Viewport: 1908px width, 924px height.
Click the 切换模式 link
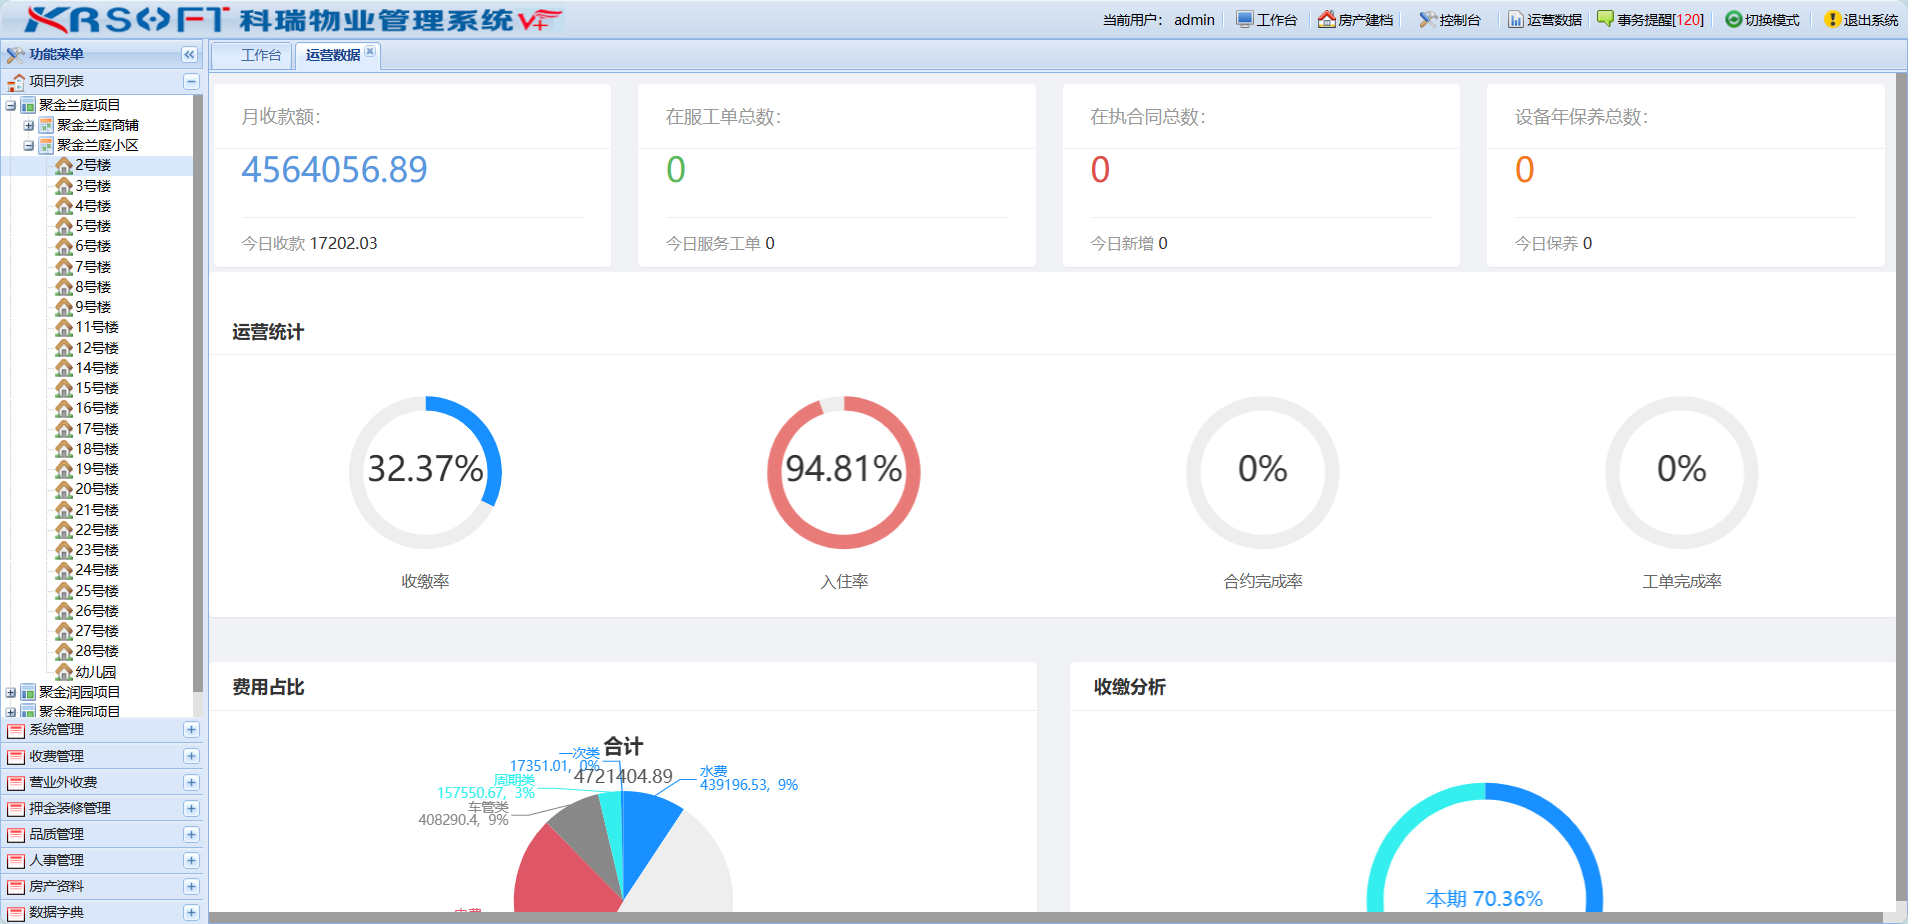point(1772,20)
